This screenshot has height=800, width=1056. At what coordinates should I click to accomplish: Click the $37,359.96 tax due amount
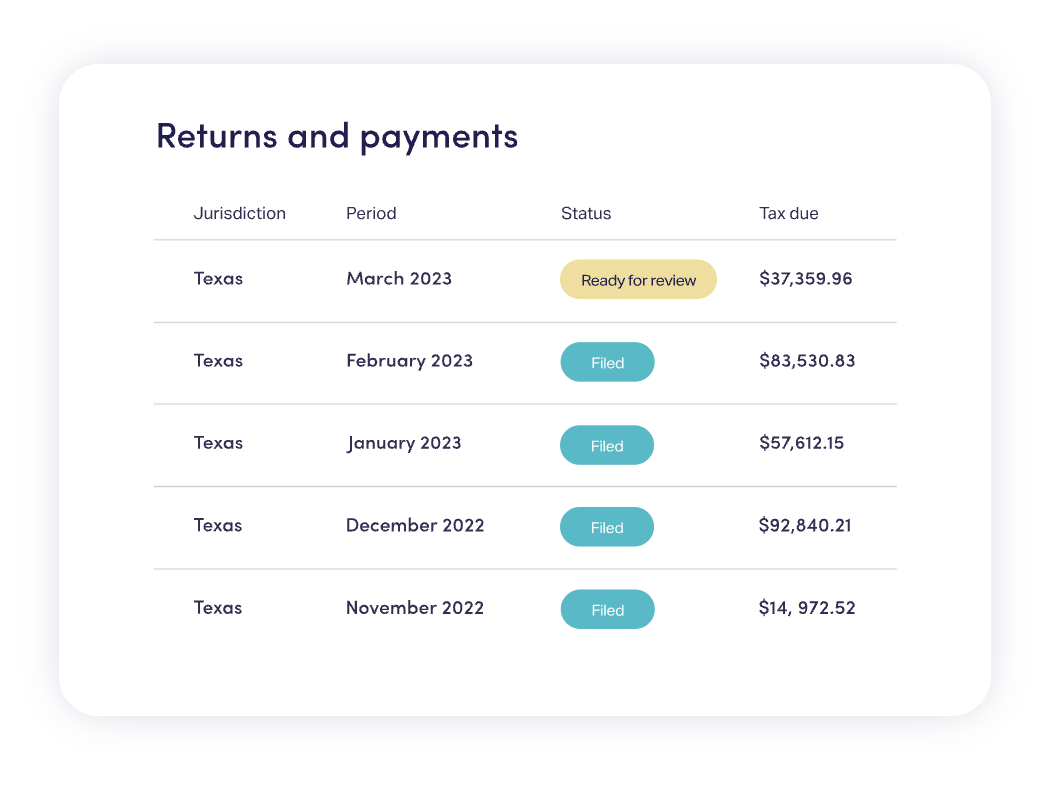[806, 279]
